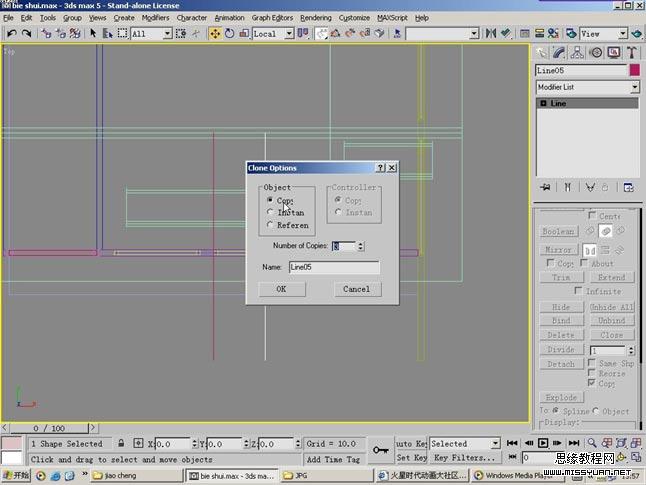This screenshot has height=485, width=646.
Task: Toggle the About Pivot checkbox
Action: pos(584,263)
